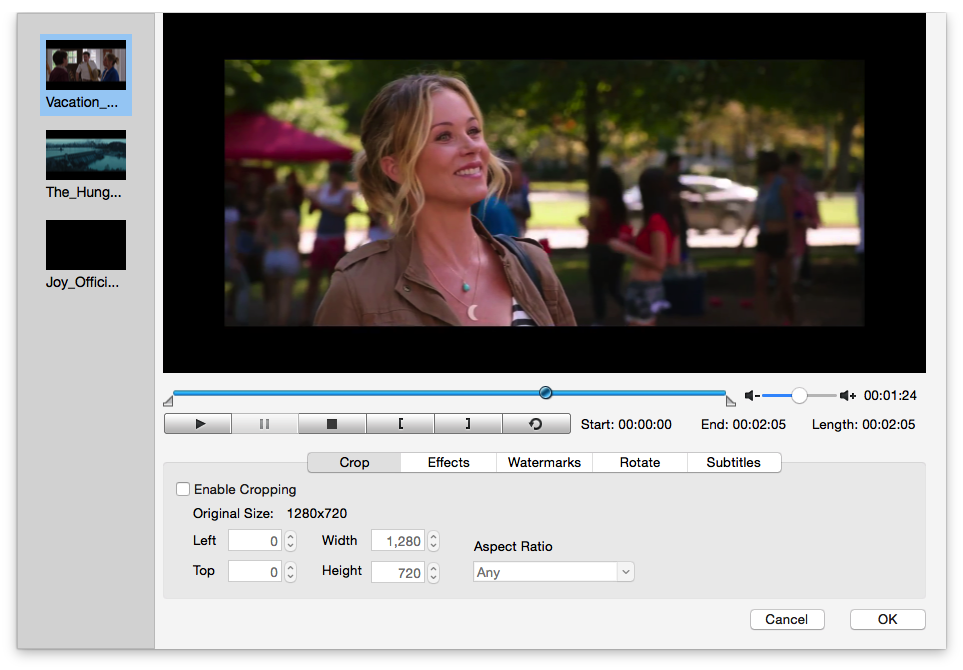Viewport: 963px width, 670px height.
Task: Click the Top crop value field
Action: tap(255, 571)
